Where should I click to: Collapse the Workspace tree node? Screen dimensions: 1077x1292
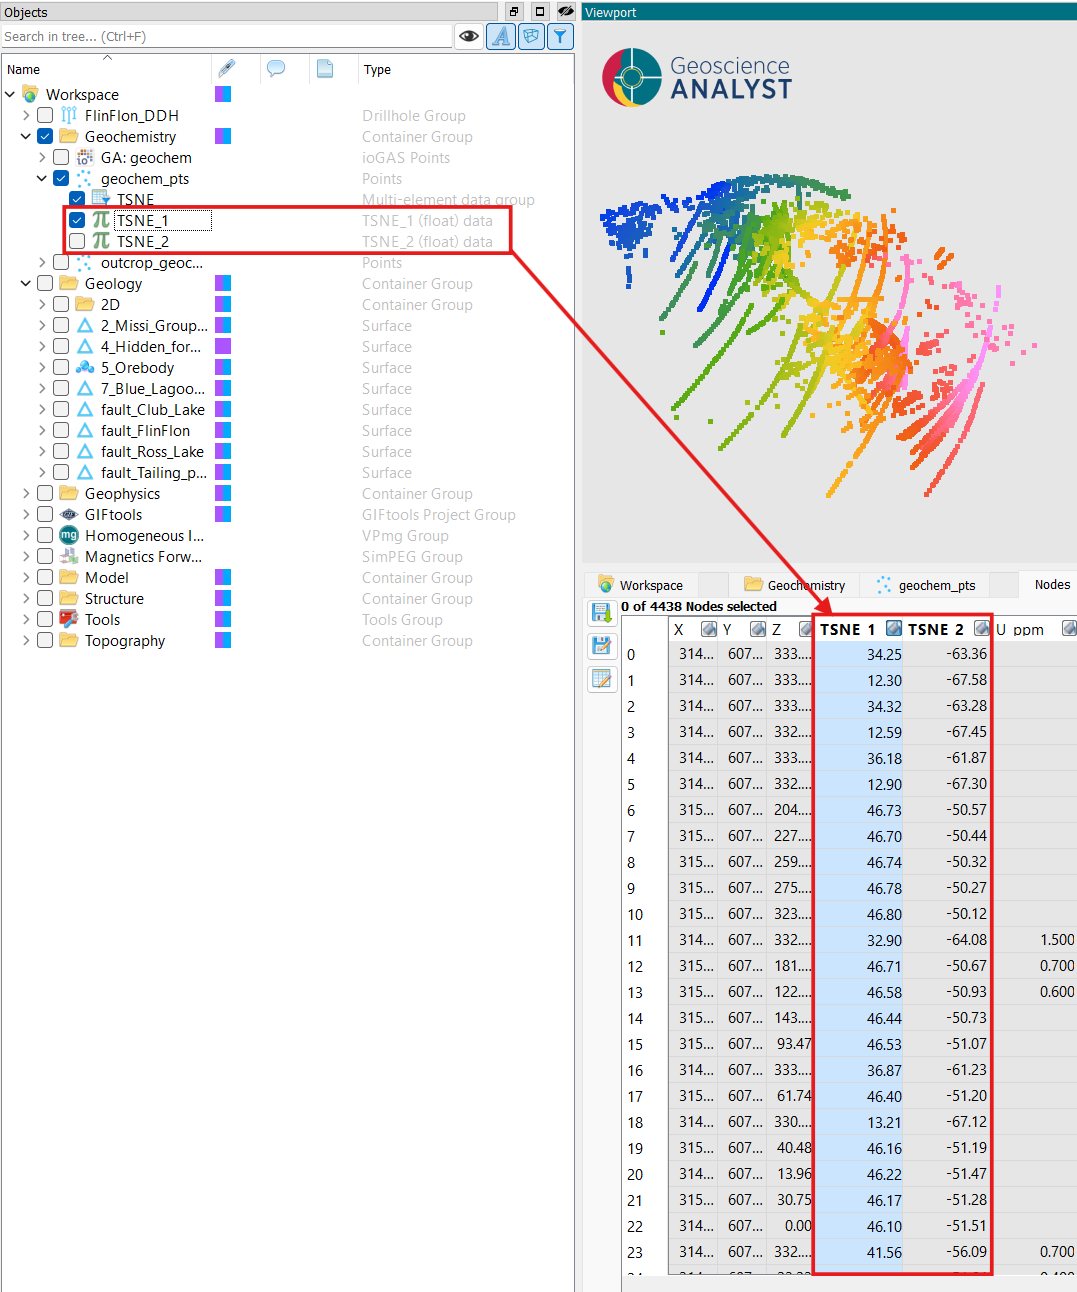point(10,94)
